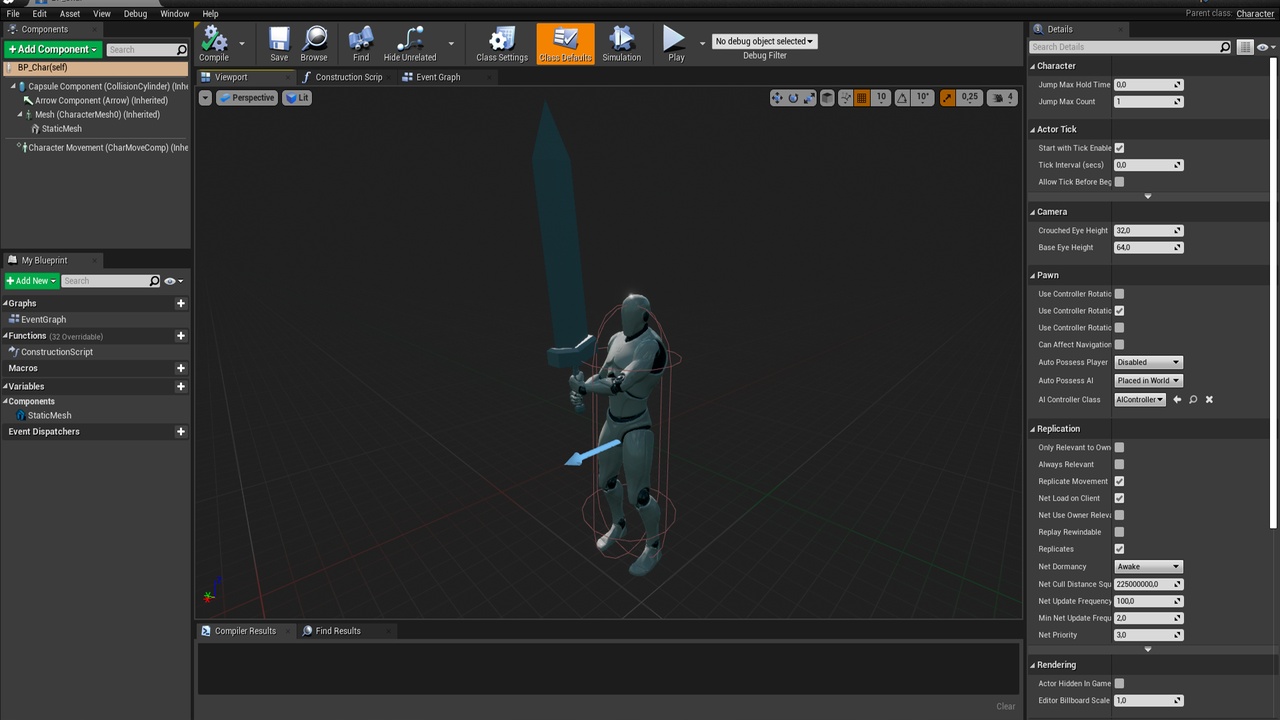
Task: Toggle world/local coordinate system cube
Action: (x=827, y=98)
